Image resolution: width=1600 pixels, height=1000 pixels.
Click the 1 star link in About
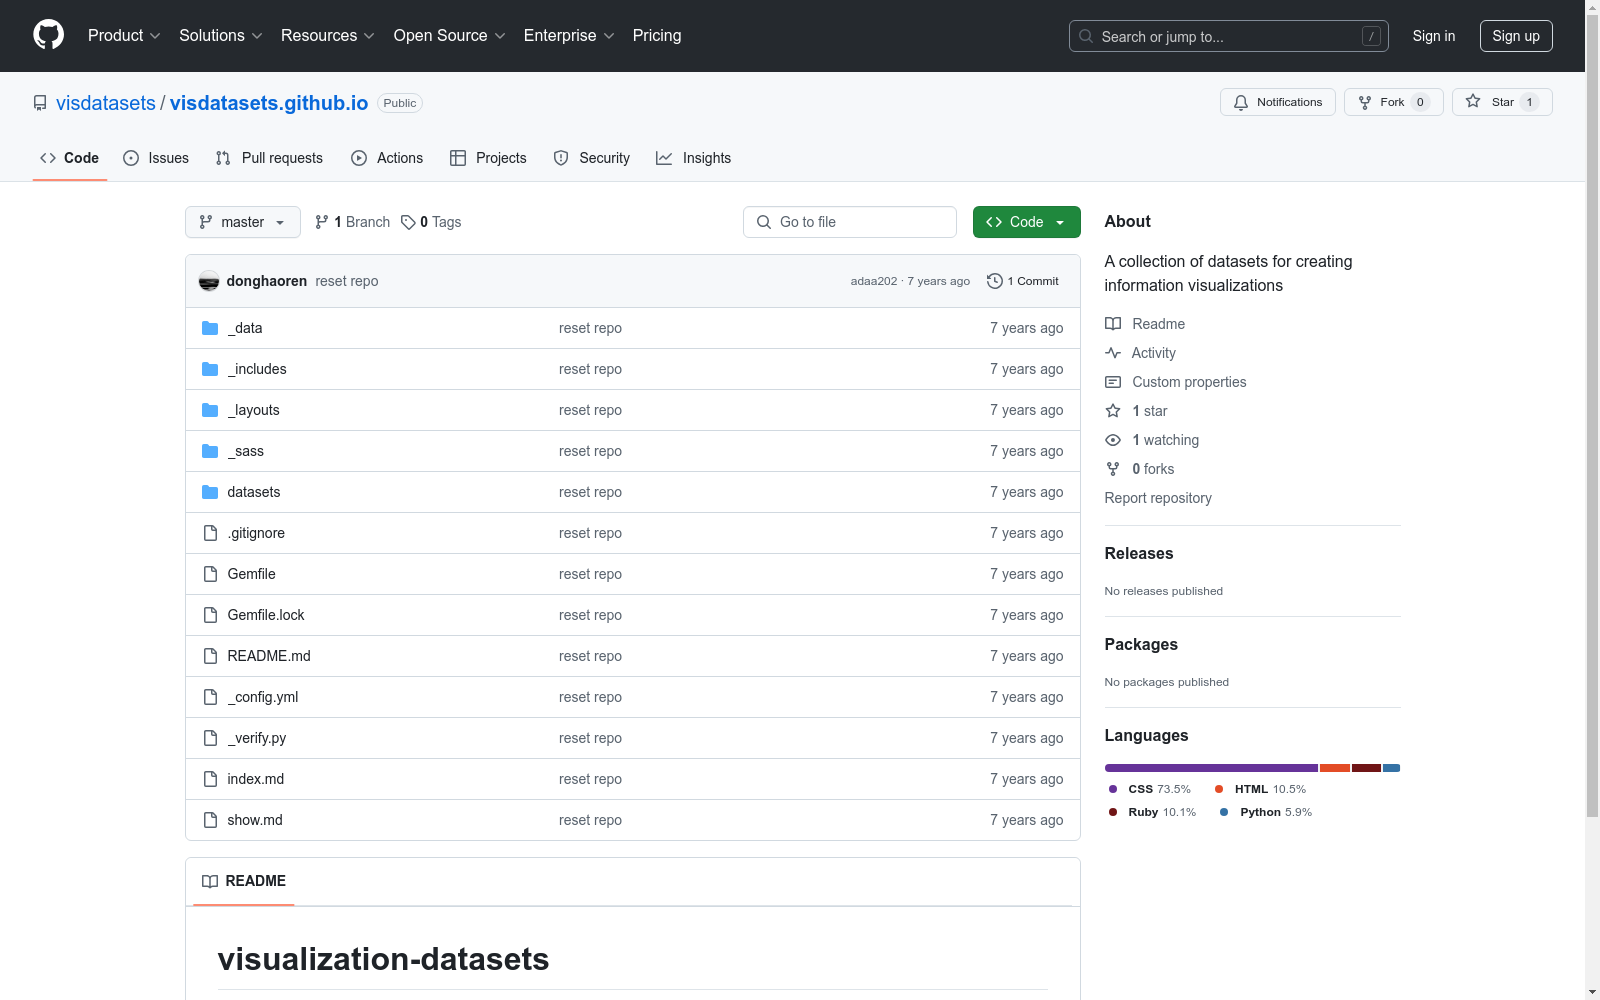pos(1150,411)
